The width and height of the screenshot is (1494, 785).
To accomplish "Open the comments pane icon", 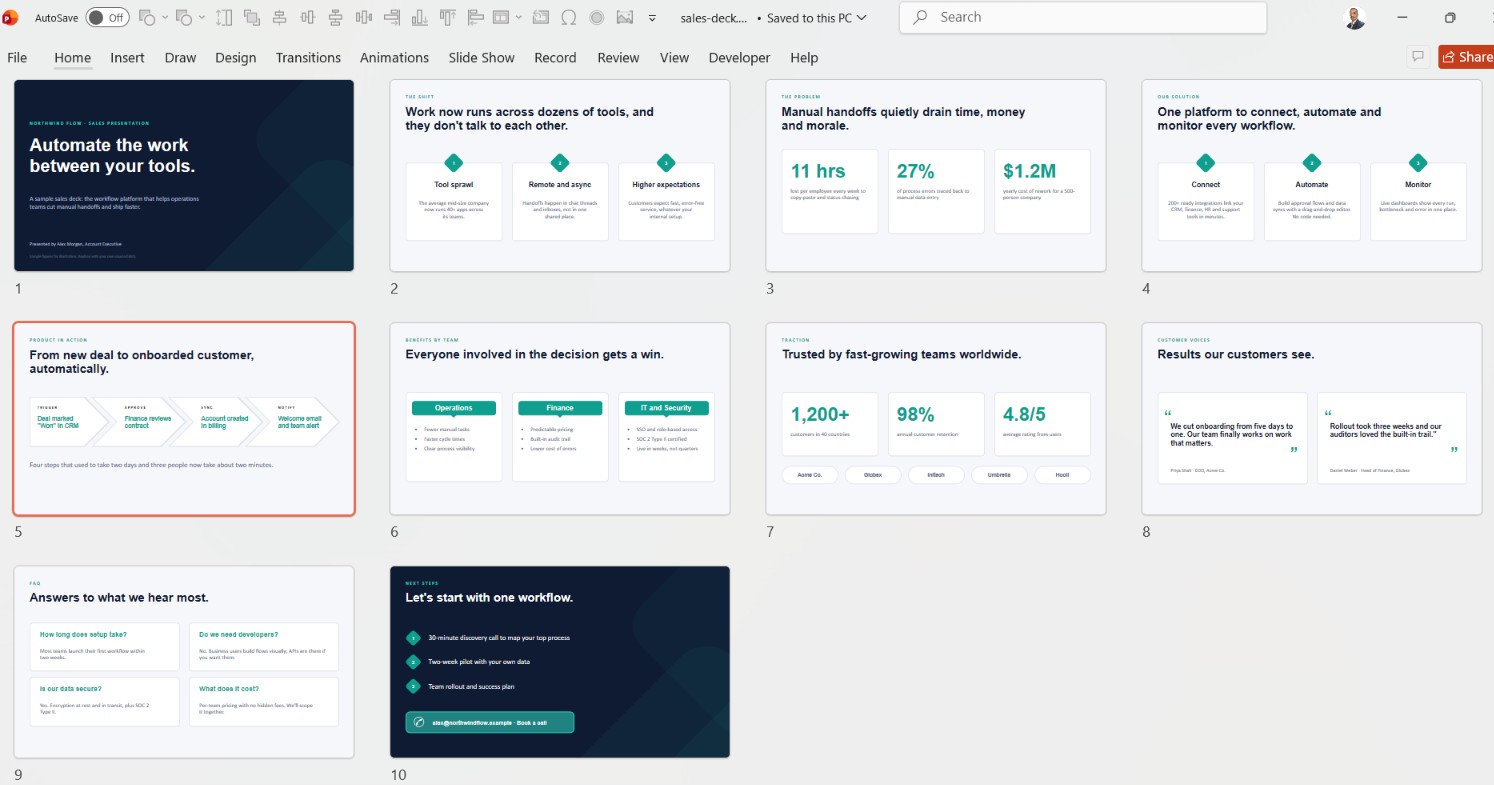I will click(1417, 57).
